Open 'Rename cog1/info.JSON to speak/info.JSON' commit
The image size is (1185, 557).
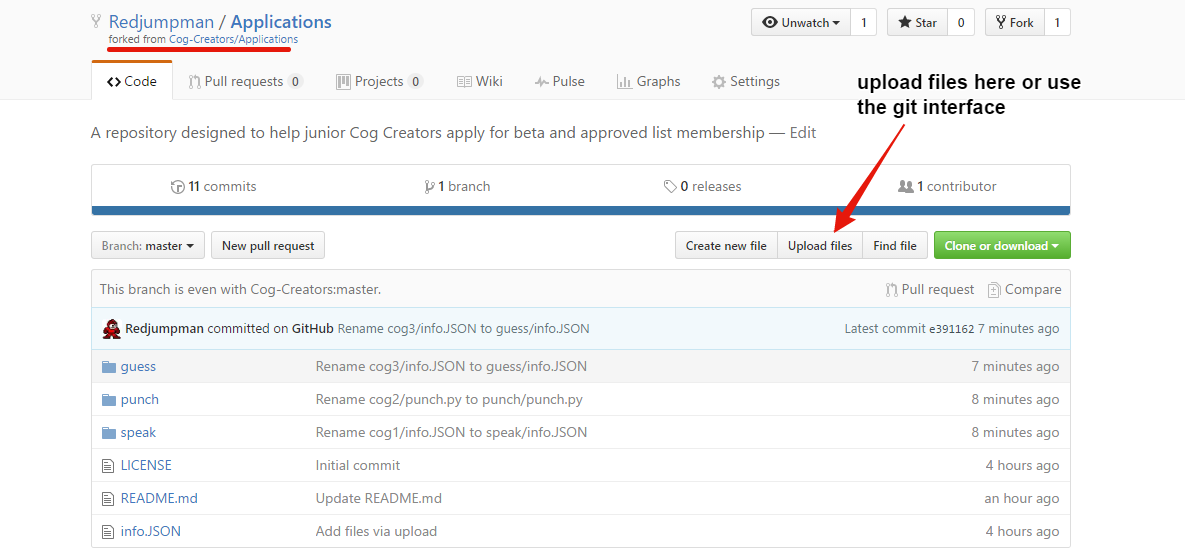pyautogui.click(x=451, y=433)
